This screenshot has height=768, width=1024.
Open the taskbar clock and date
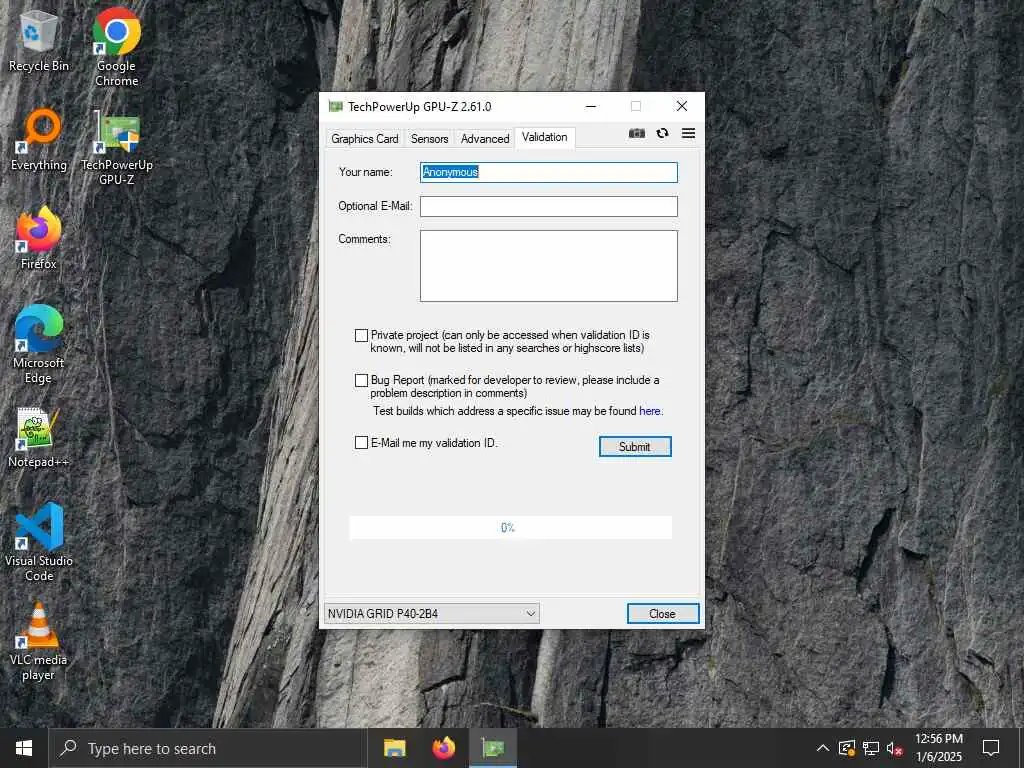(938, 748)
